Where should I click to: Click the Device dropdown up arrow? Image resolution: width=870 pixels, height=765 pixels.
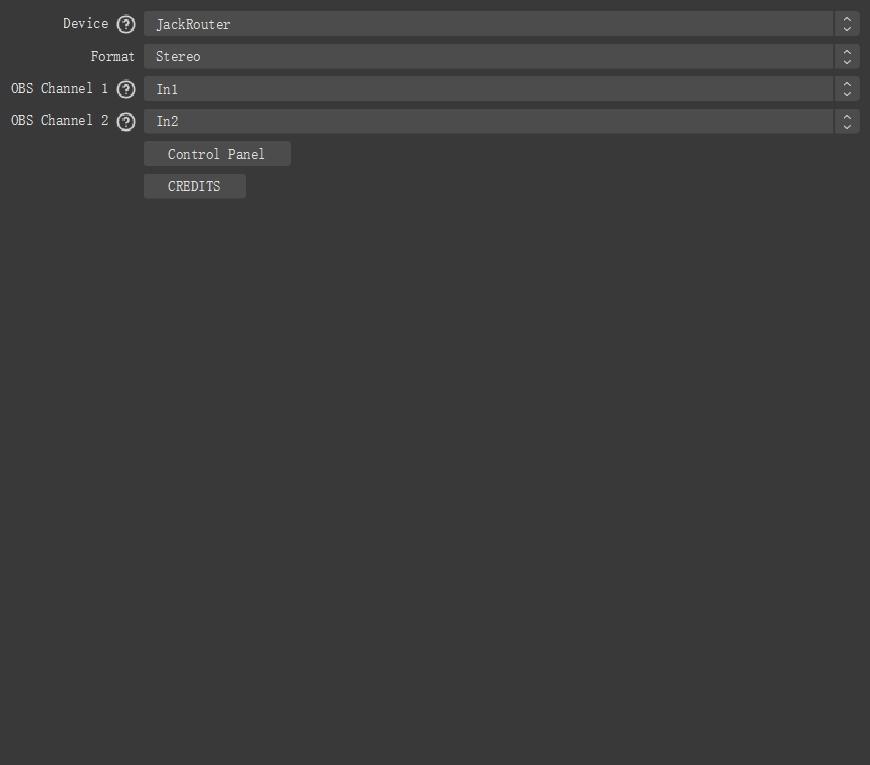[847, 18]
